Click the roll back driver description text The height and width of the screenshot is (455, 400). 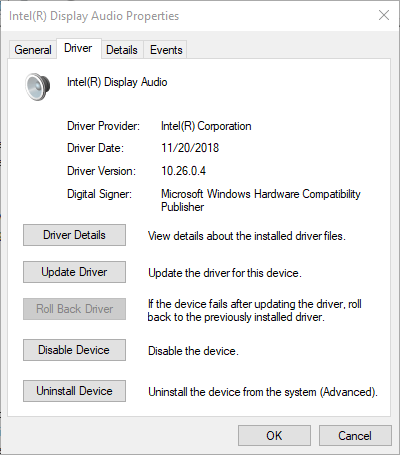tap(255, 310)
